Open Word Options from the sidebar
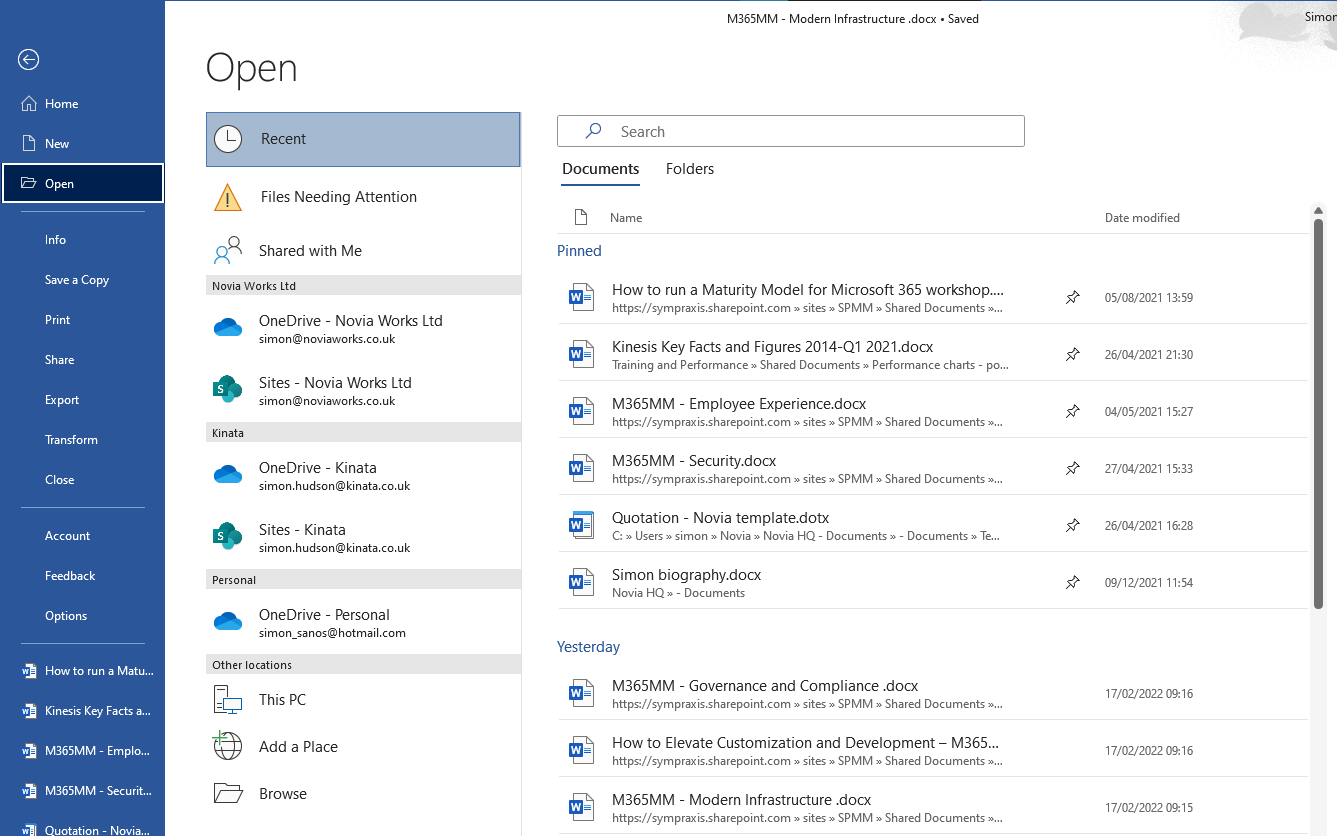 coord(65,615)
